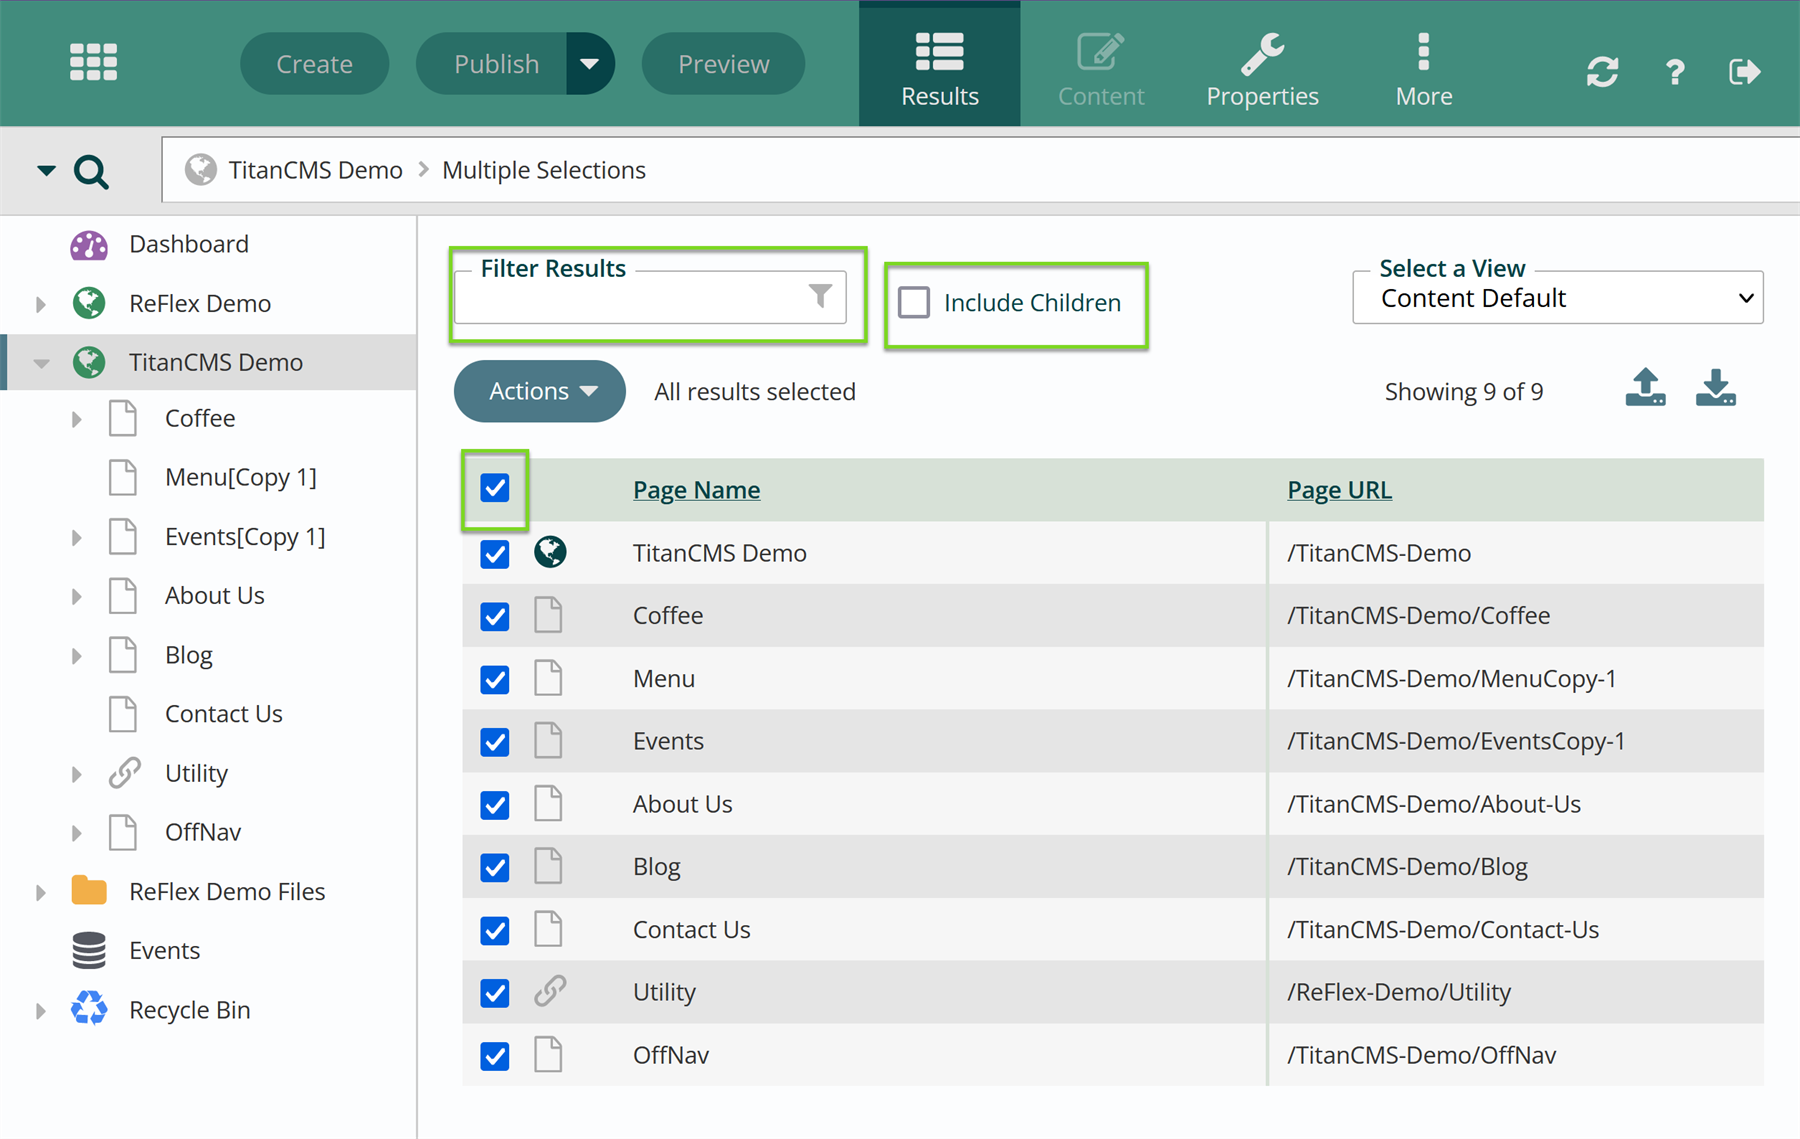
Task: Click the download export icon
Action: (1716, 388)
